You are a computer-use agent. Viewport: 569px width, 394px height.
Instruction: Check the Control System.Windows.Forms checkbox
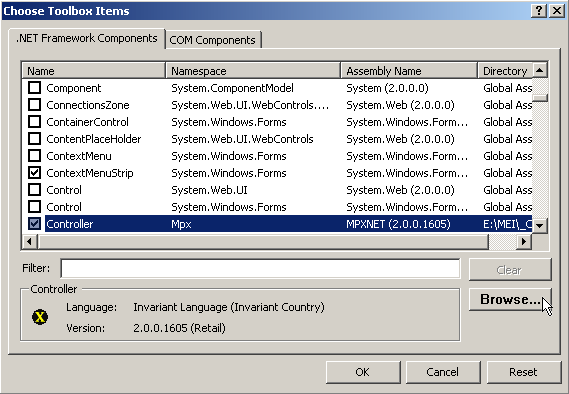(34, 207)
